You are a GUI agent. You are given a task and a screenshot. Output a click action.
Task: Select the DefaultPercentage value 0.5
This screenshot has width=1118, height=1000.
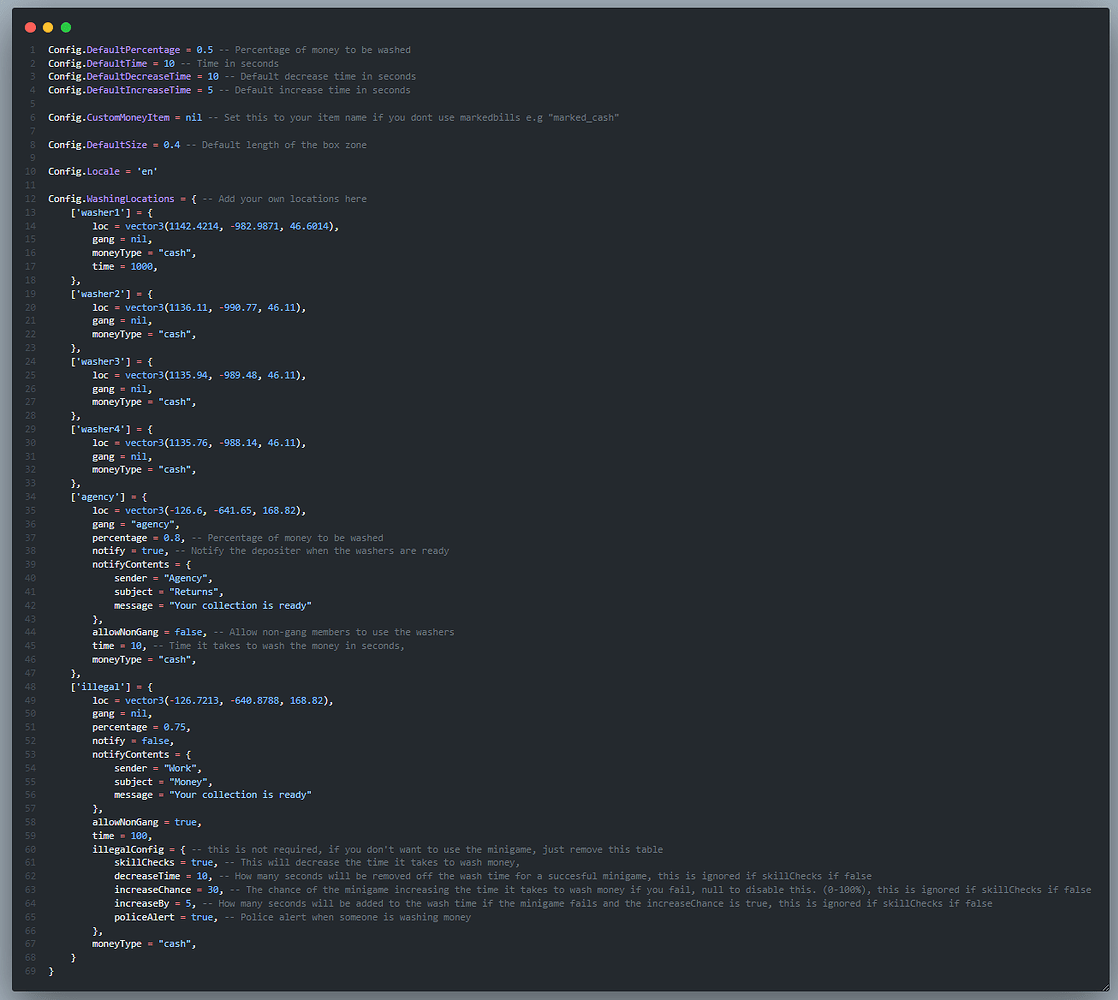[x=205, y=49]
